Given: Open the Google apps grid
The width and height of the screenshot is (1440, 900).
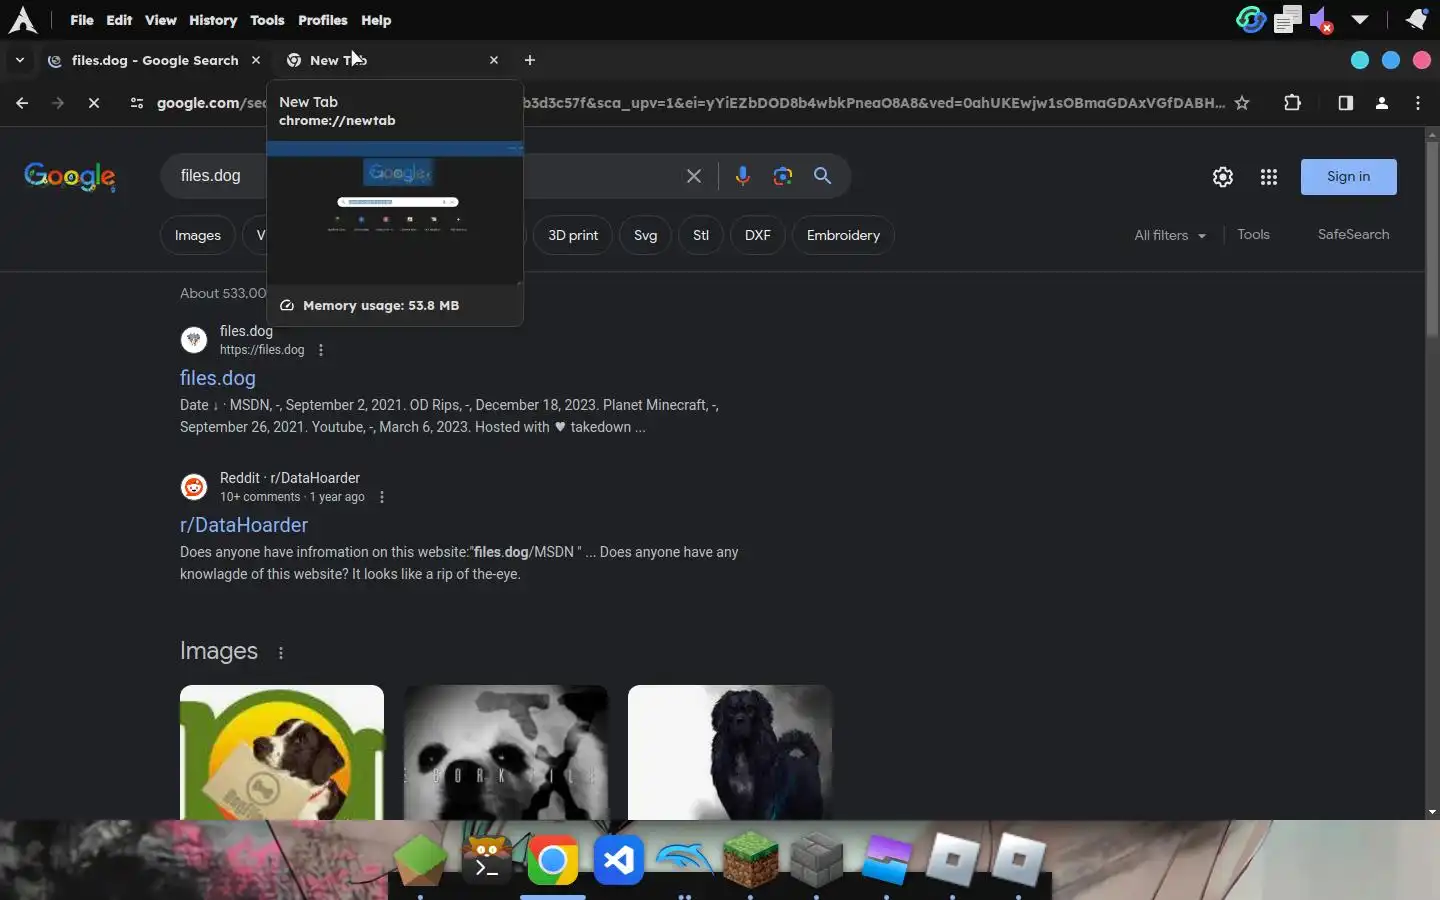Looking at the screenshot, I should click(x=1269, y=177).
